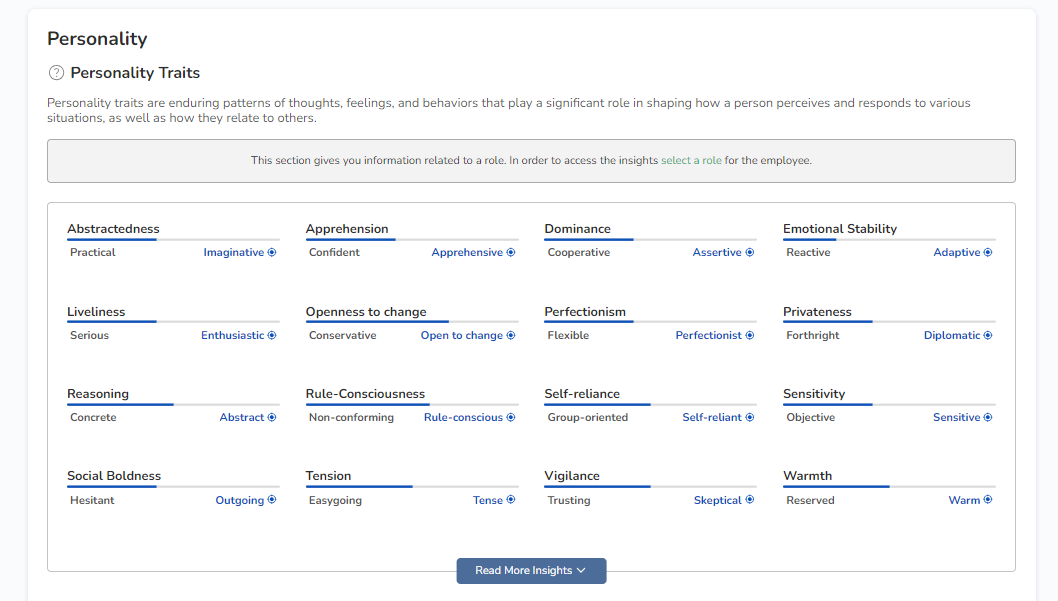Click the Social Boldness trait heading
Image resolution: width=1058 pixels, height=601 pixels.
(x=114, y=476)
